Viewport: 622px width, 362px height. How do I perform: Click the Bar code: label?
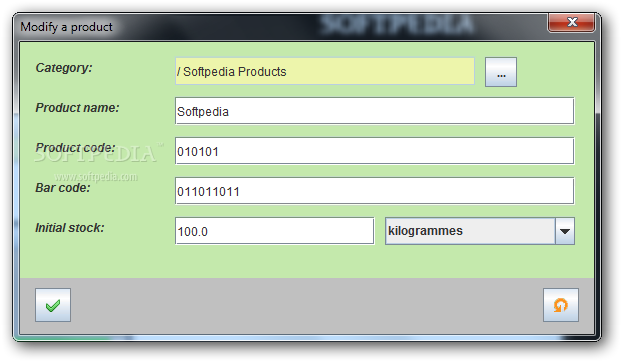63,188
